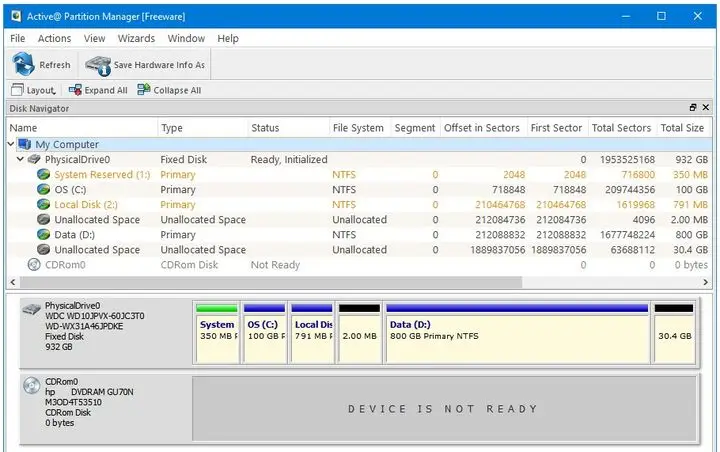Close the Disk Navigator panel
Screen dimensions: 720x452
(x=706, y=108)
